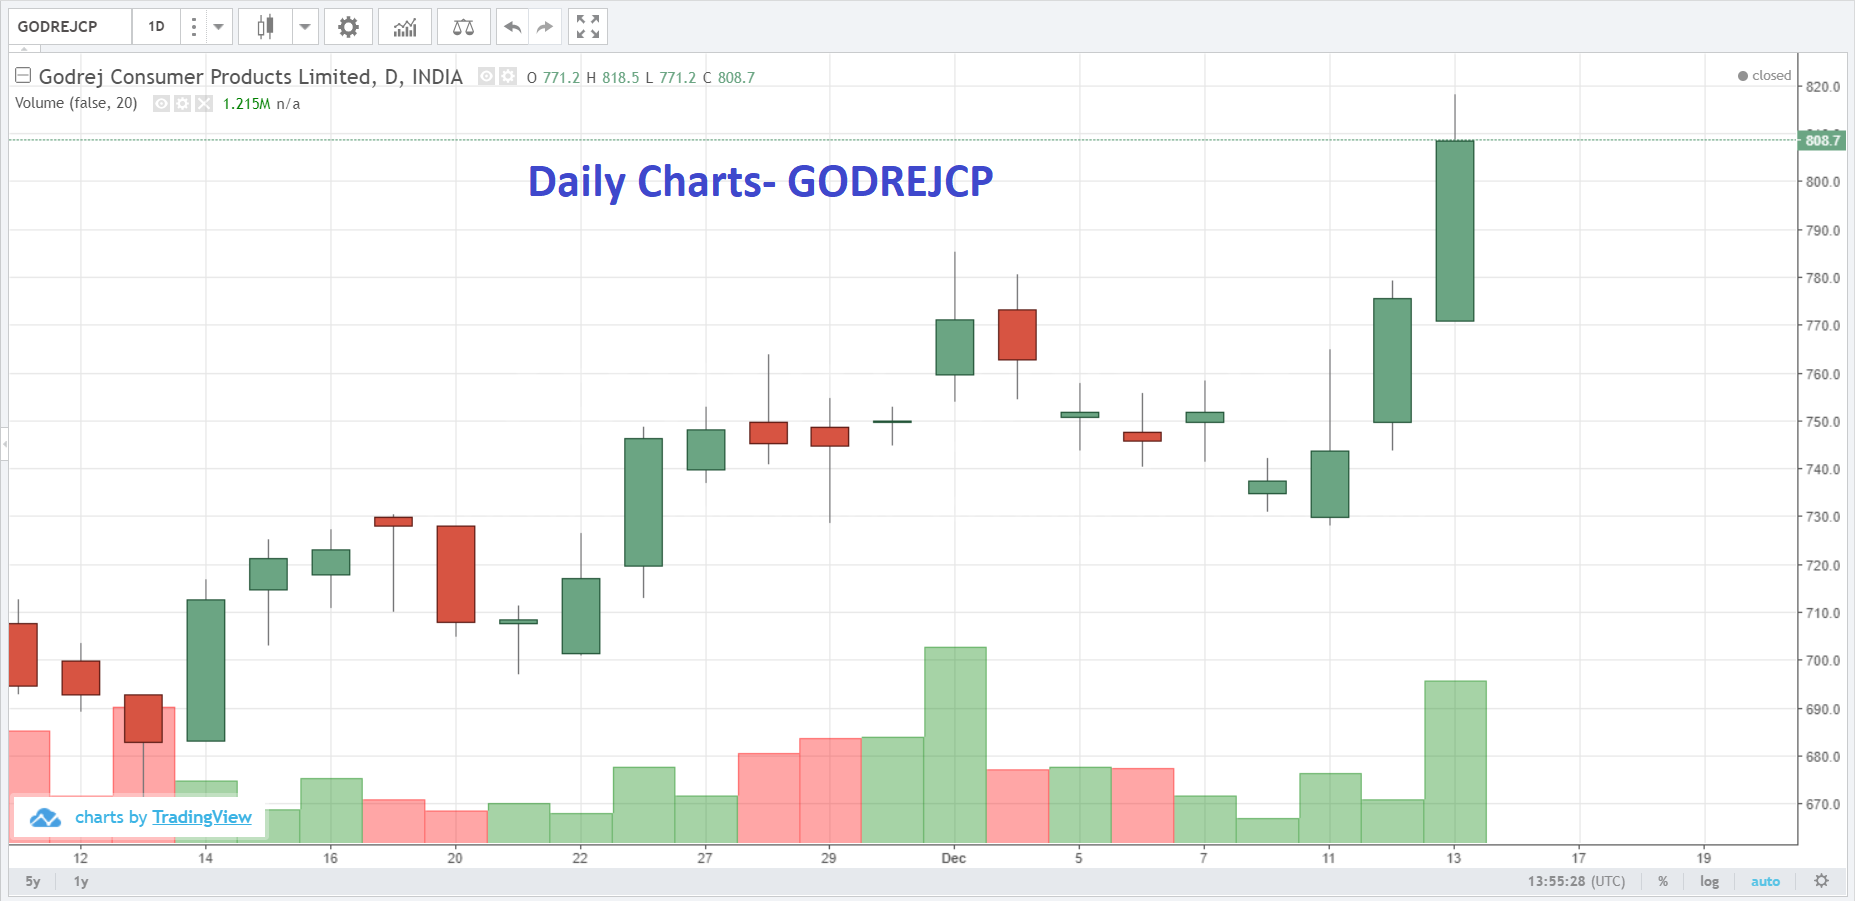Click the 808.7 current price label
The height and width of the screenshot is (901, 1855).
1822,140
